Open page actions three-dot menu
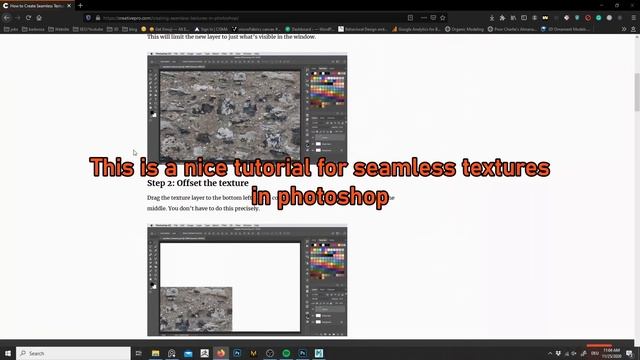This screenshot has height=360, width=640. [423, 18]
